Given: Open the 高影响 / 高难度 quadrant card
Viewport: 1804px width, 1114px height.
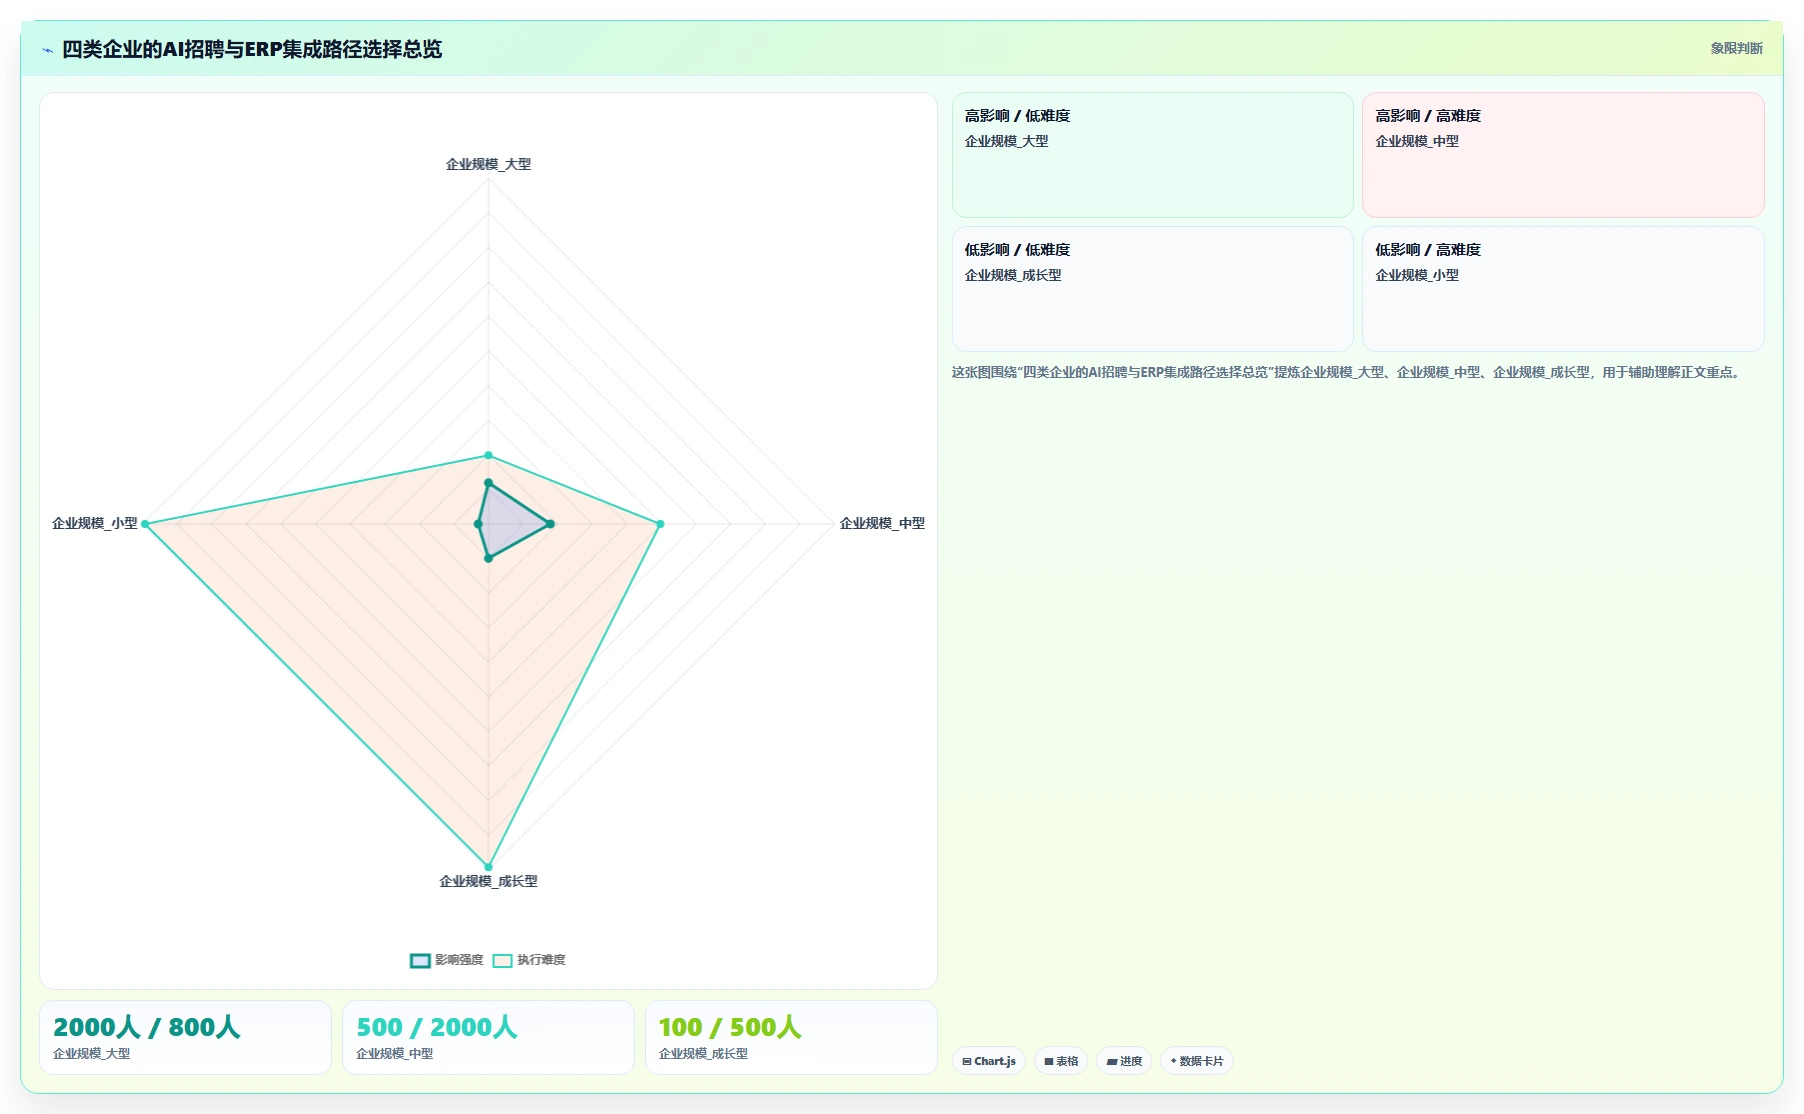Looking at the screenshot, I should 1563,155.
